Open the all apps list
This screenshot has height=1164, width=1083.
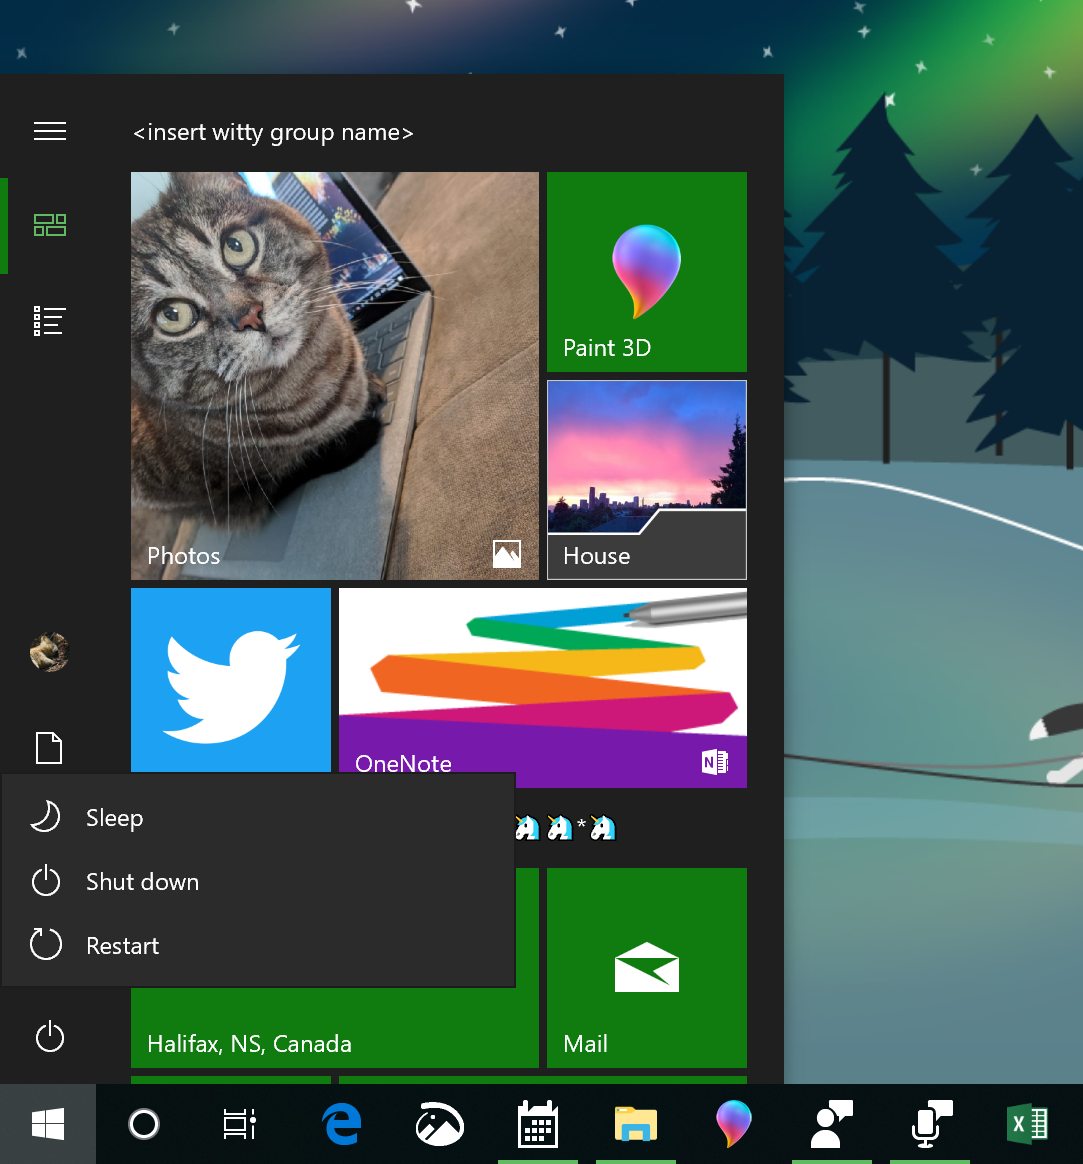[x=49, y=320]
